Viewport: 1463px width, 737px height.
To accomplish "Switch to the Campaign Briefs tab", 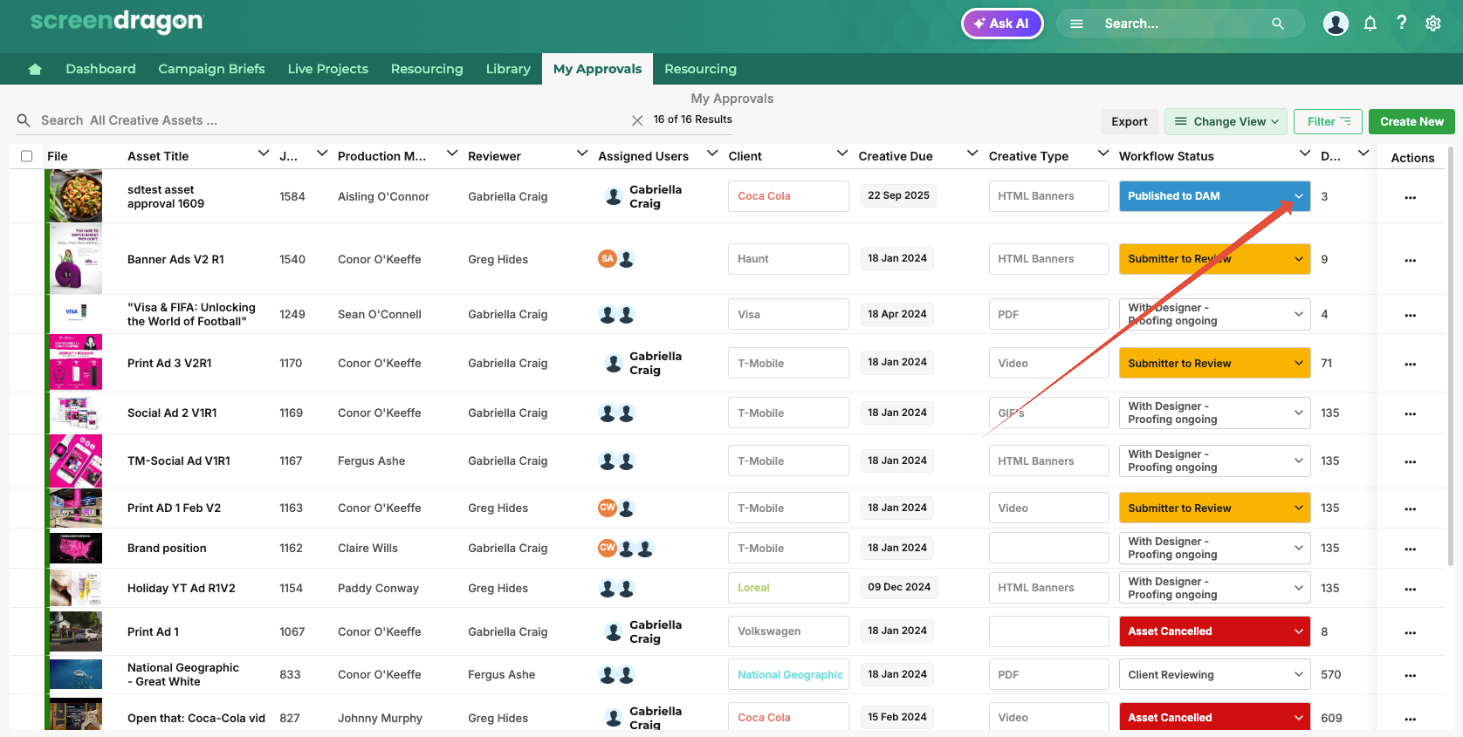I will click(211, 69).
